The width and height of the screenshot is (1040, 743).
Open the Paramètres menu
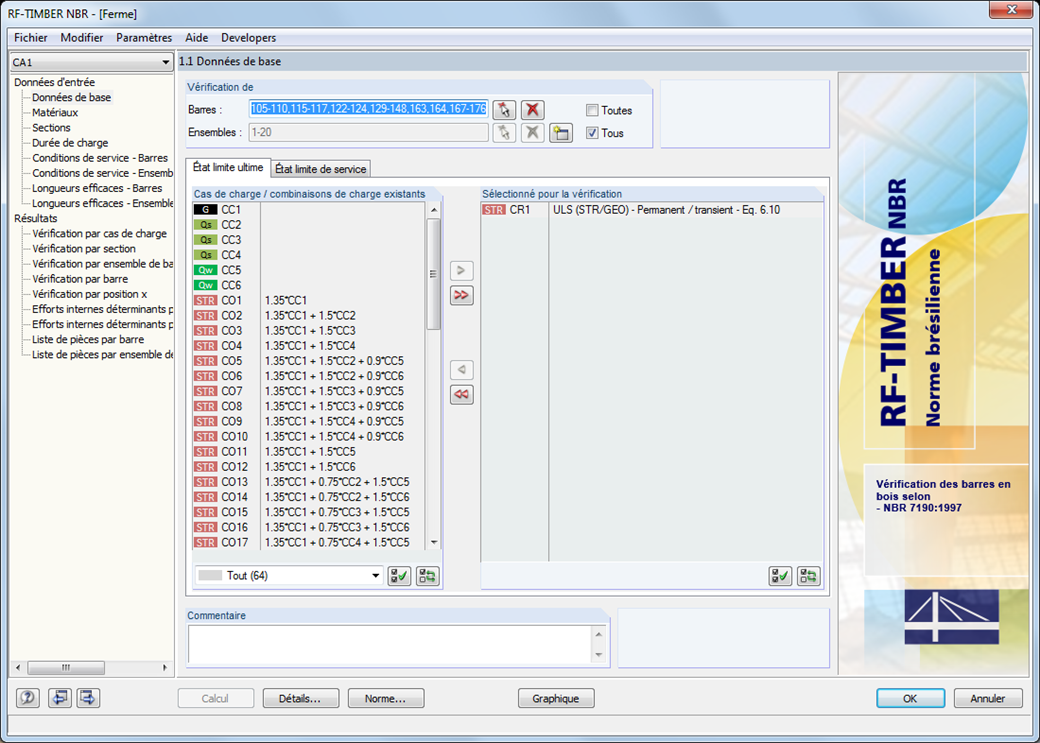[144, 38]
